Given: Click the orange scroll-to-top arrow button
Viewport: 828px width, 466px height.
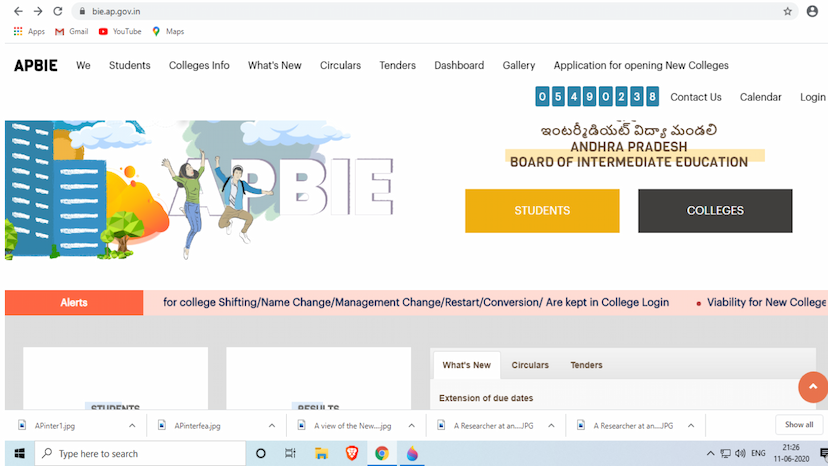Looking at the screenshot, I should 813,387.
